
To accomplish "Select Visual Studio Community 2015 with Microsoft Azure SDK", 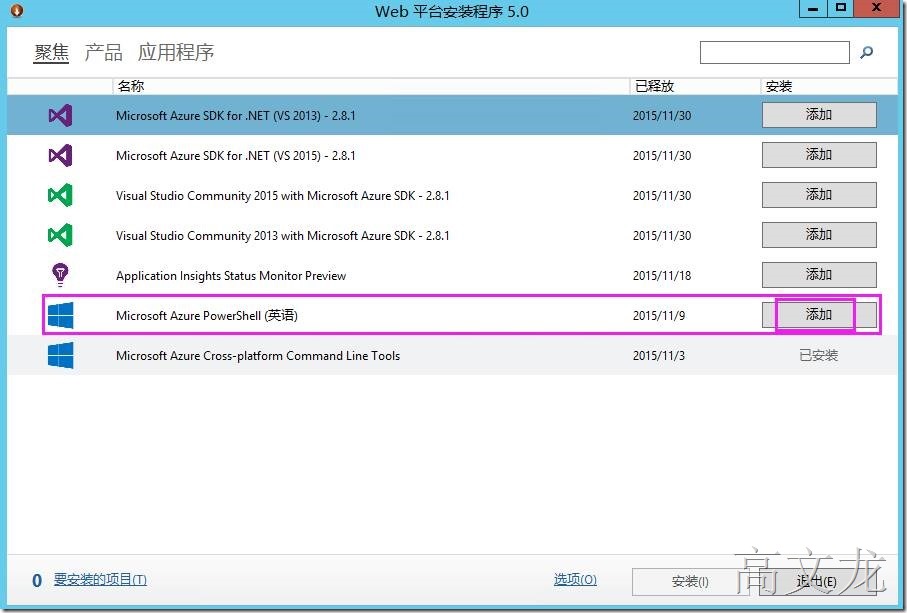I will tap(282, 195).
